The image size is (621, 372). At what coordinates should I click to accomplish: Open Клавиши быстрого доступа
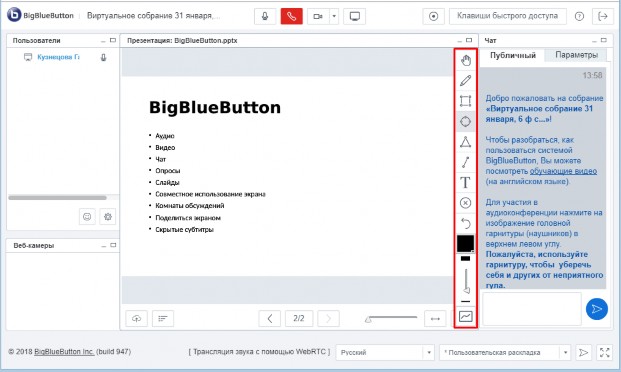click(507, 16)
